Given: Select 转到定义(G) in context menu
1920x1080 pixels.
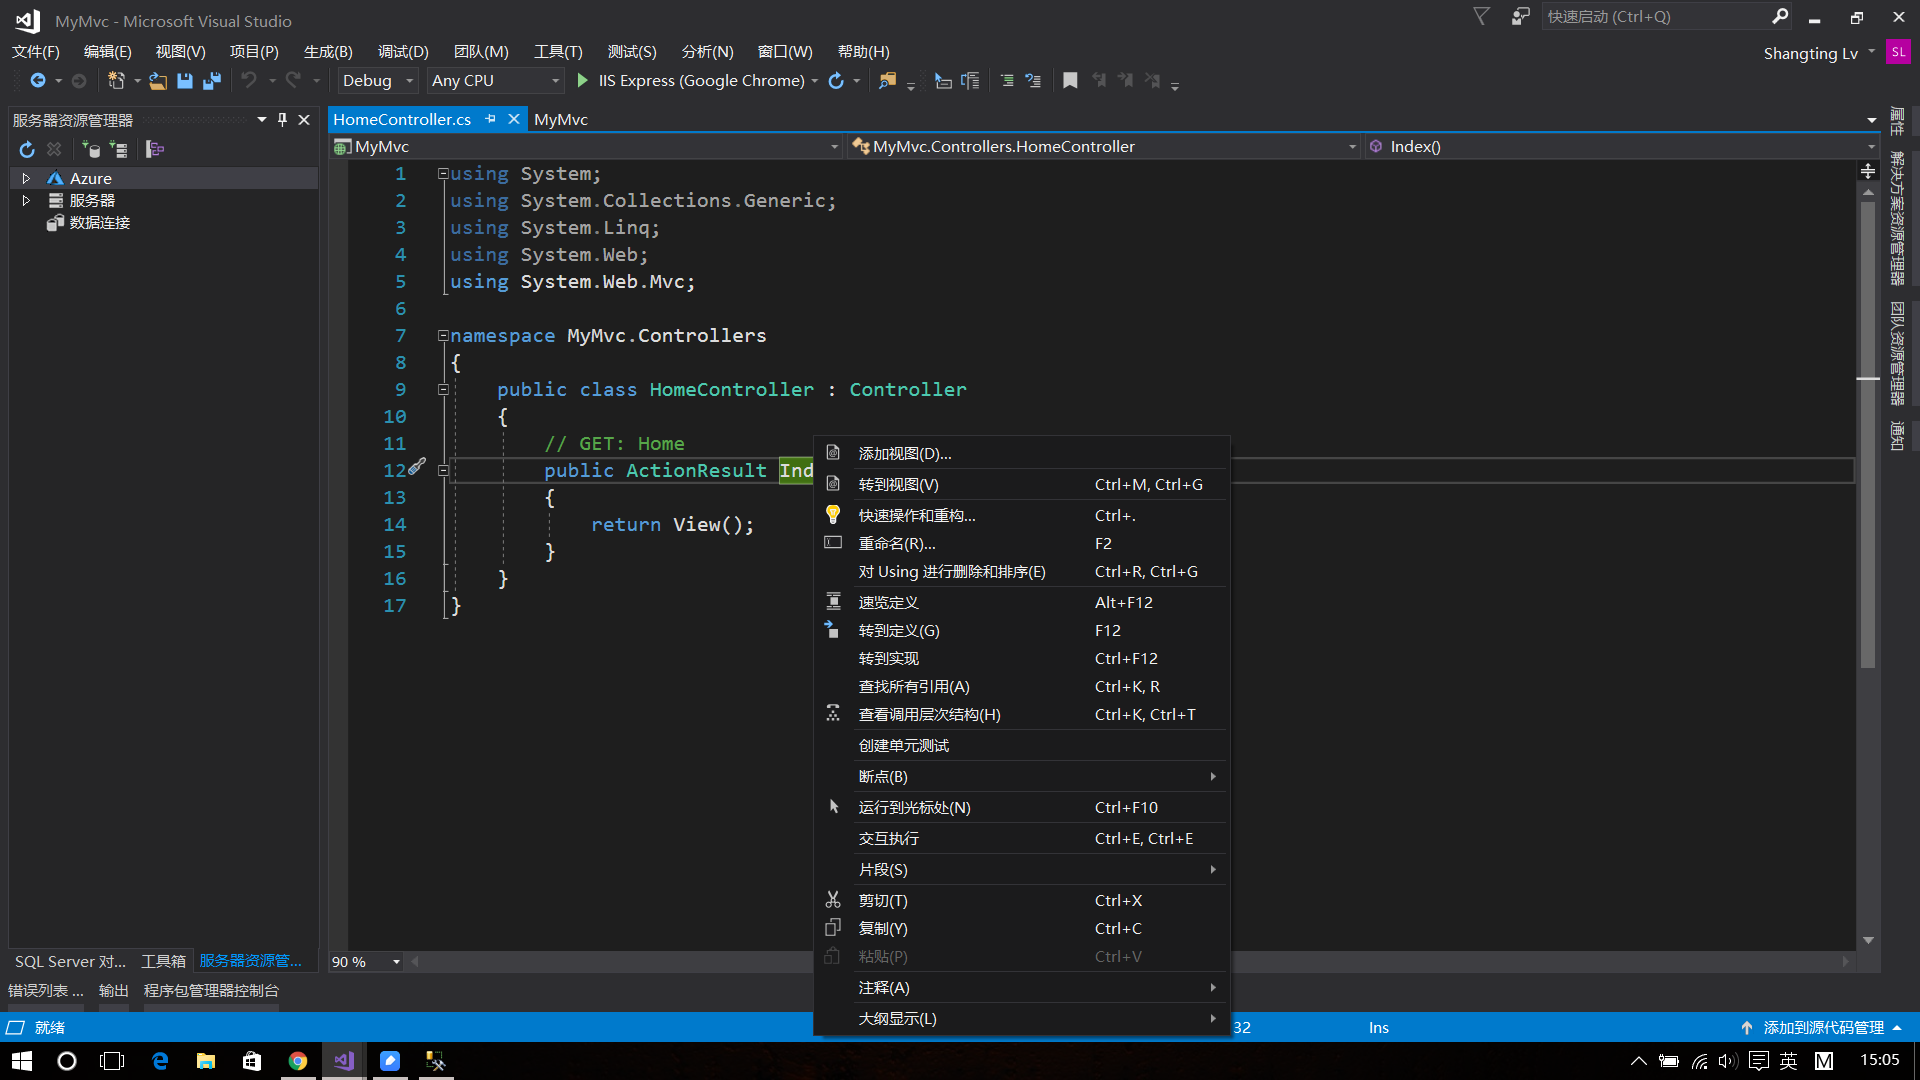Looking at the screenshot, I should pos(898,631).
